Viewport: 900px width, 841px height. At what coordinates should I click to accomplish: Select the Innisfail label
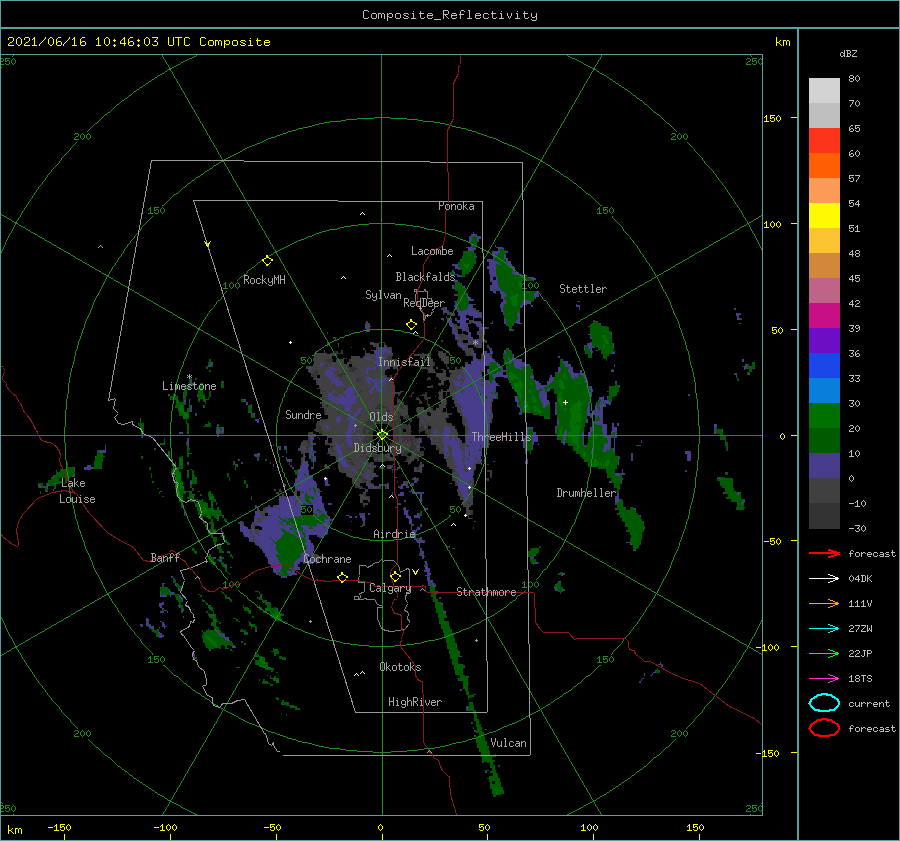(x=404, y=362)
